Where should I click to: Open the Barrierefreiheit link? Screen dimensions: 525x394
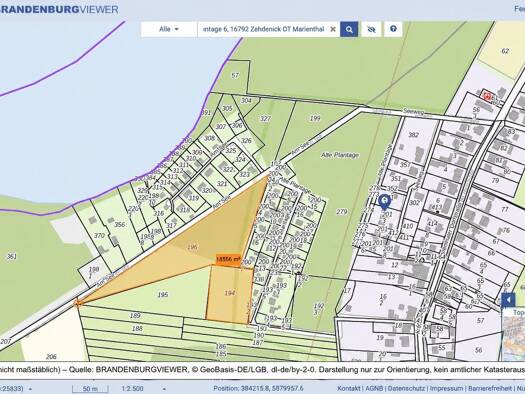point(490,388)
